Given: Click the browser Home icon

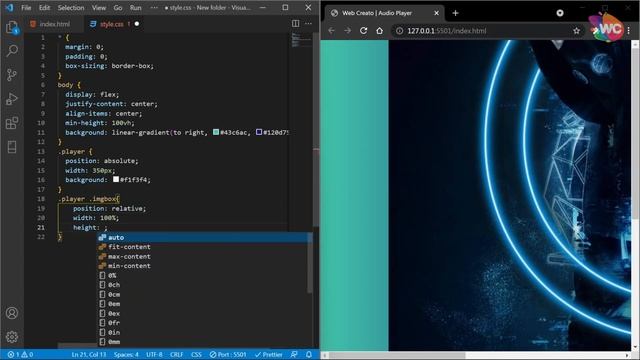Looking at the screenshot, I should [x=380, y=31].
